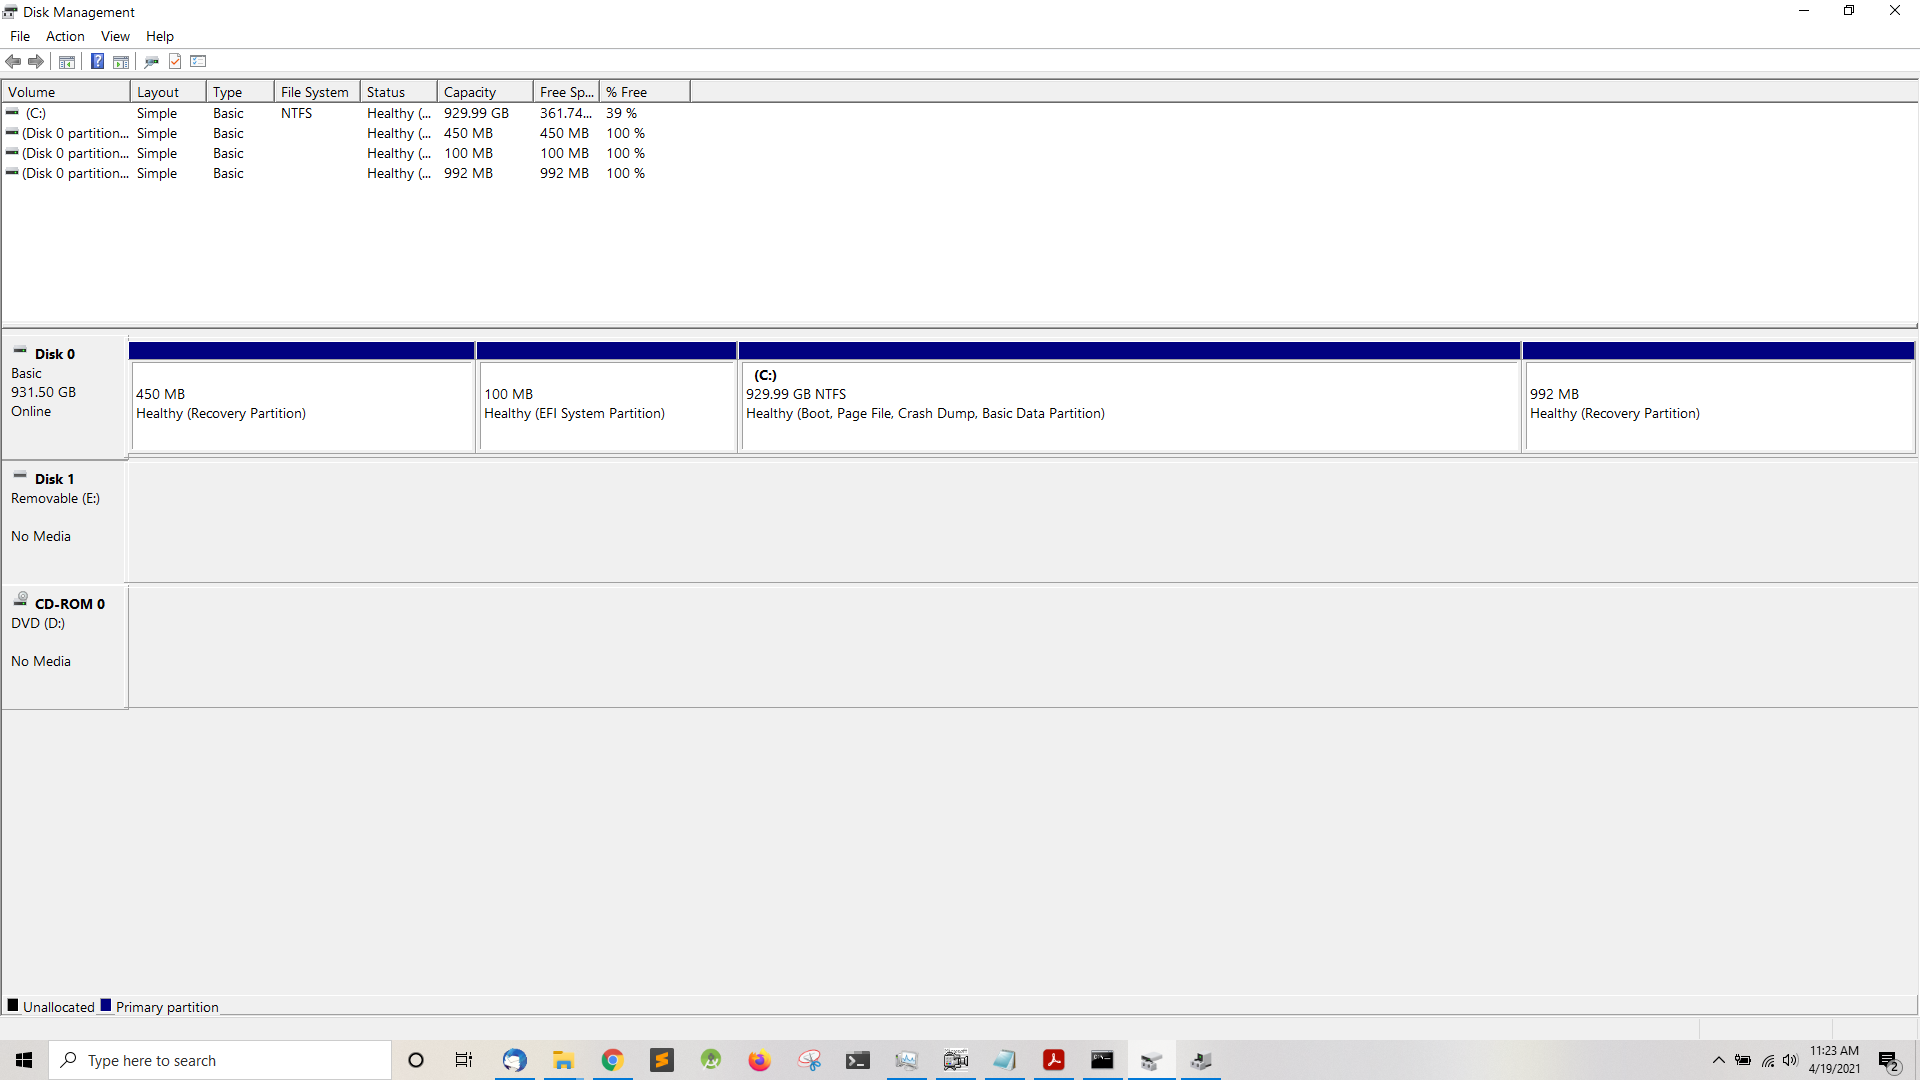The width and height of the screenshot is (1920, 1080).
Task: Click the Properties checkmark page icon
Action: click(175, 62)
